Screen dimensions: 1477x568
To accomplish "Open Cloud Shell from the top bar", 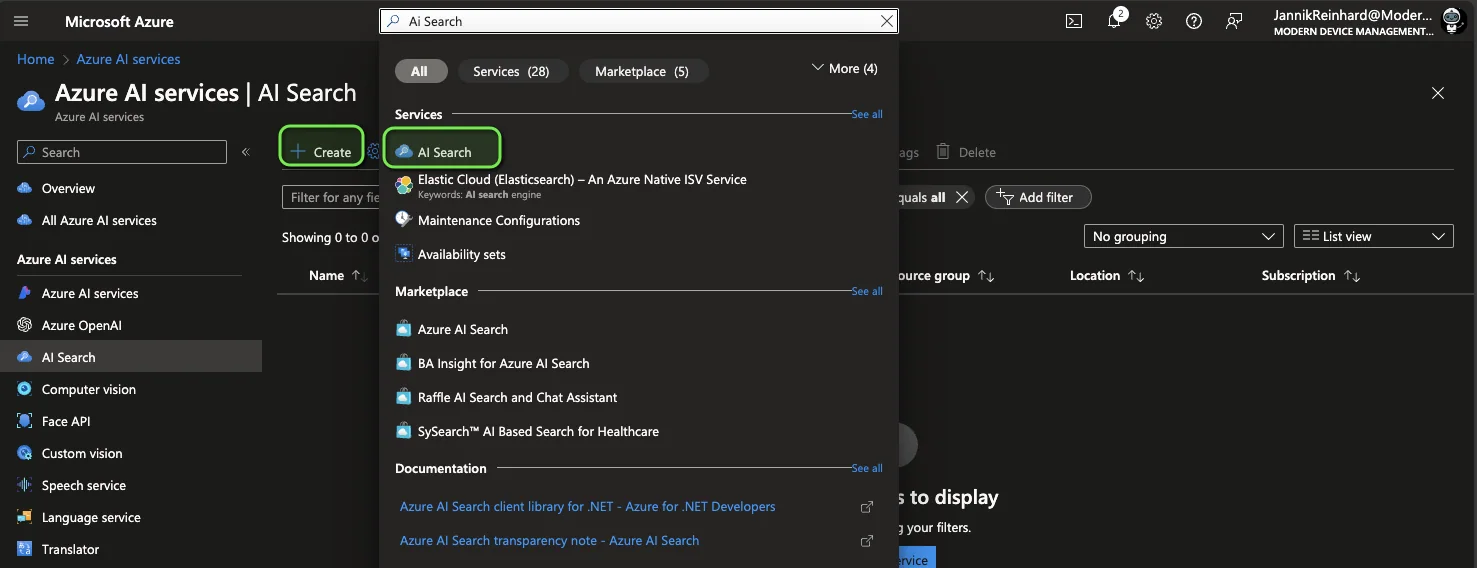I will point(1074,21).
